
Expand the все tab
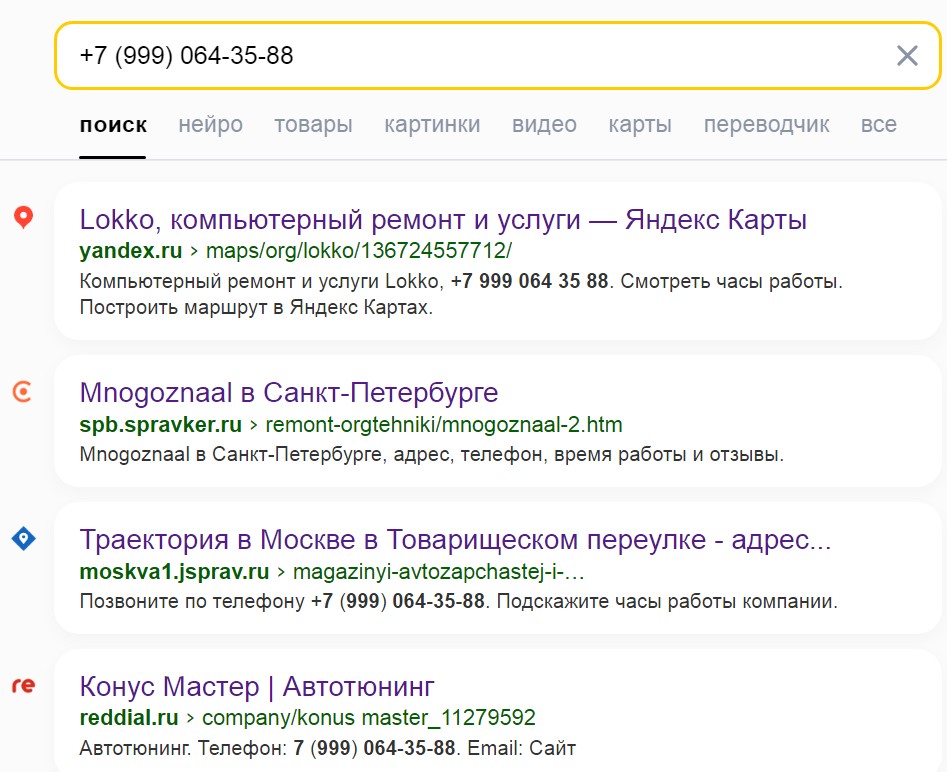click(x=878, y=124)
